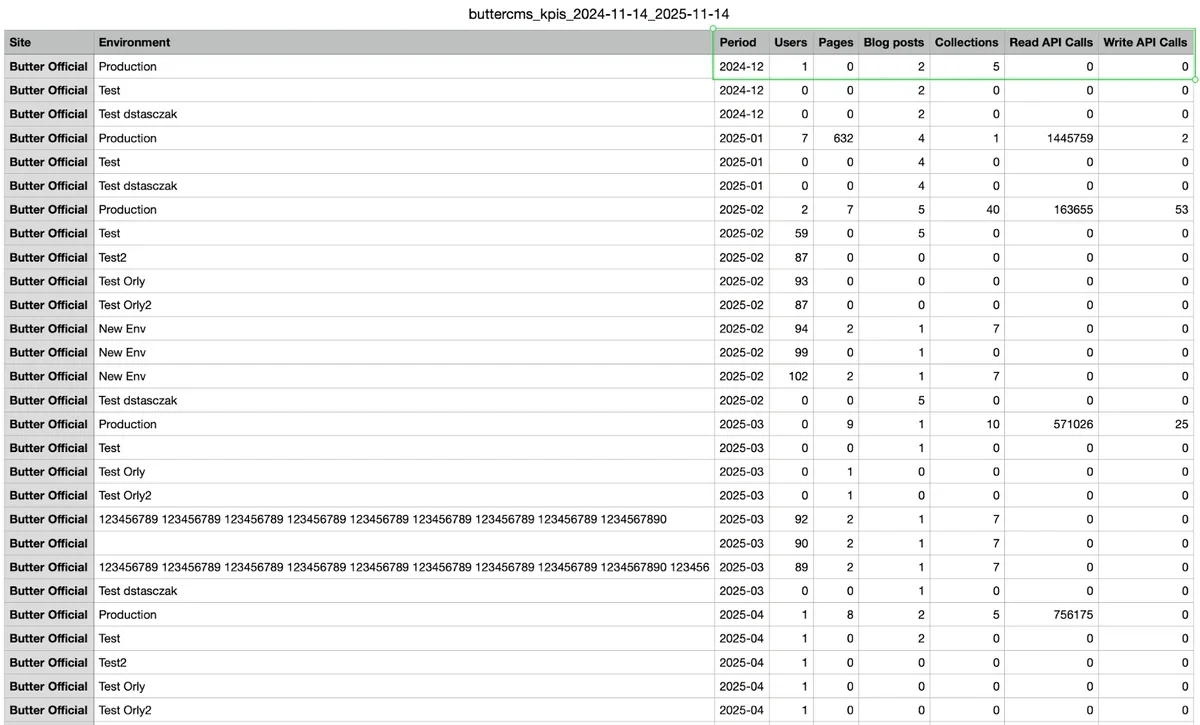Select the Period column header

point(738,42)
